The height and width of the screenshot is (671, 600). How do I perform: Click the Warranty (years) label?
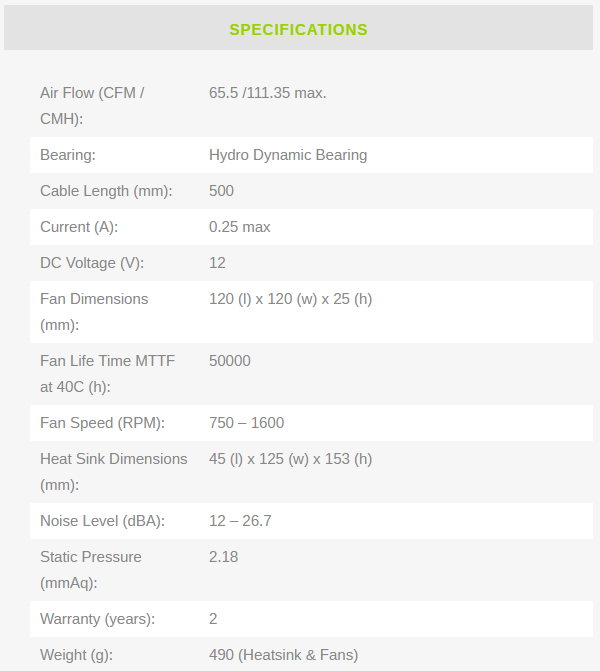pyautogui.click(x=97, y=619)
